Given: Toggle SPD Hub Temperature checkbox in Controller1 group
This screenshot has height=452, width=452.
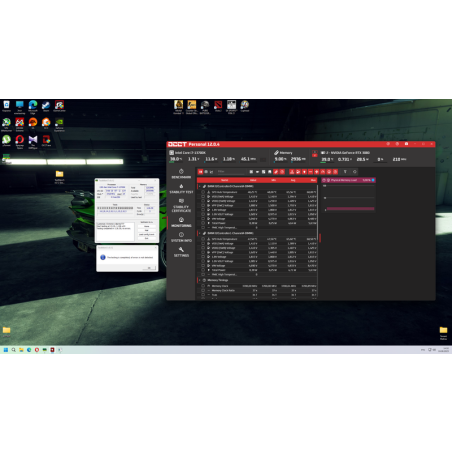Looking at the screenshot, I should click(203, 239).
